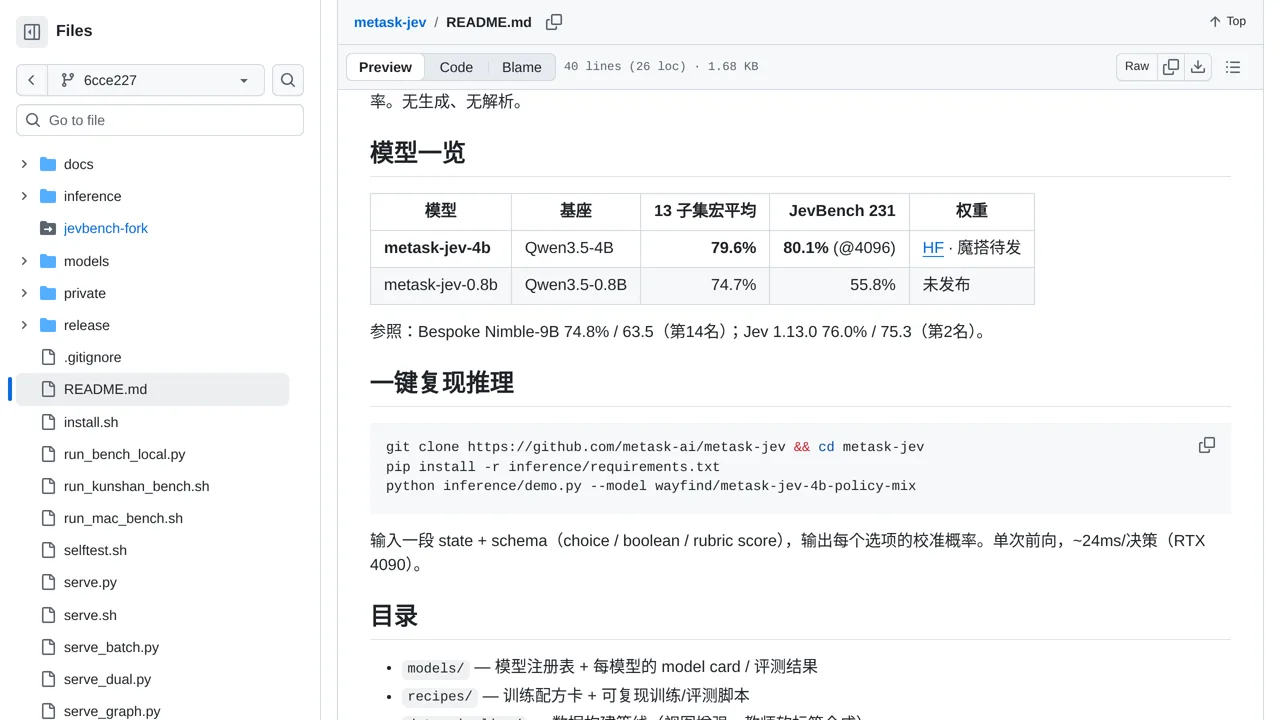This screenshot has height=720, width=1280.
Task: Copy raw file contents icon
Action: coord(1171,66)
